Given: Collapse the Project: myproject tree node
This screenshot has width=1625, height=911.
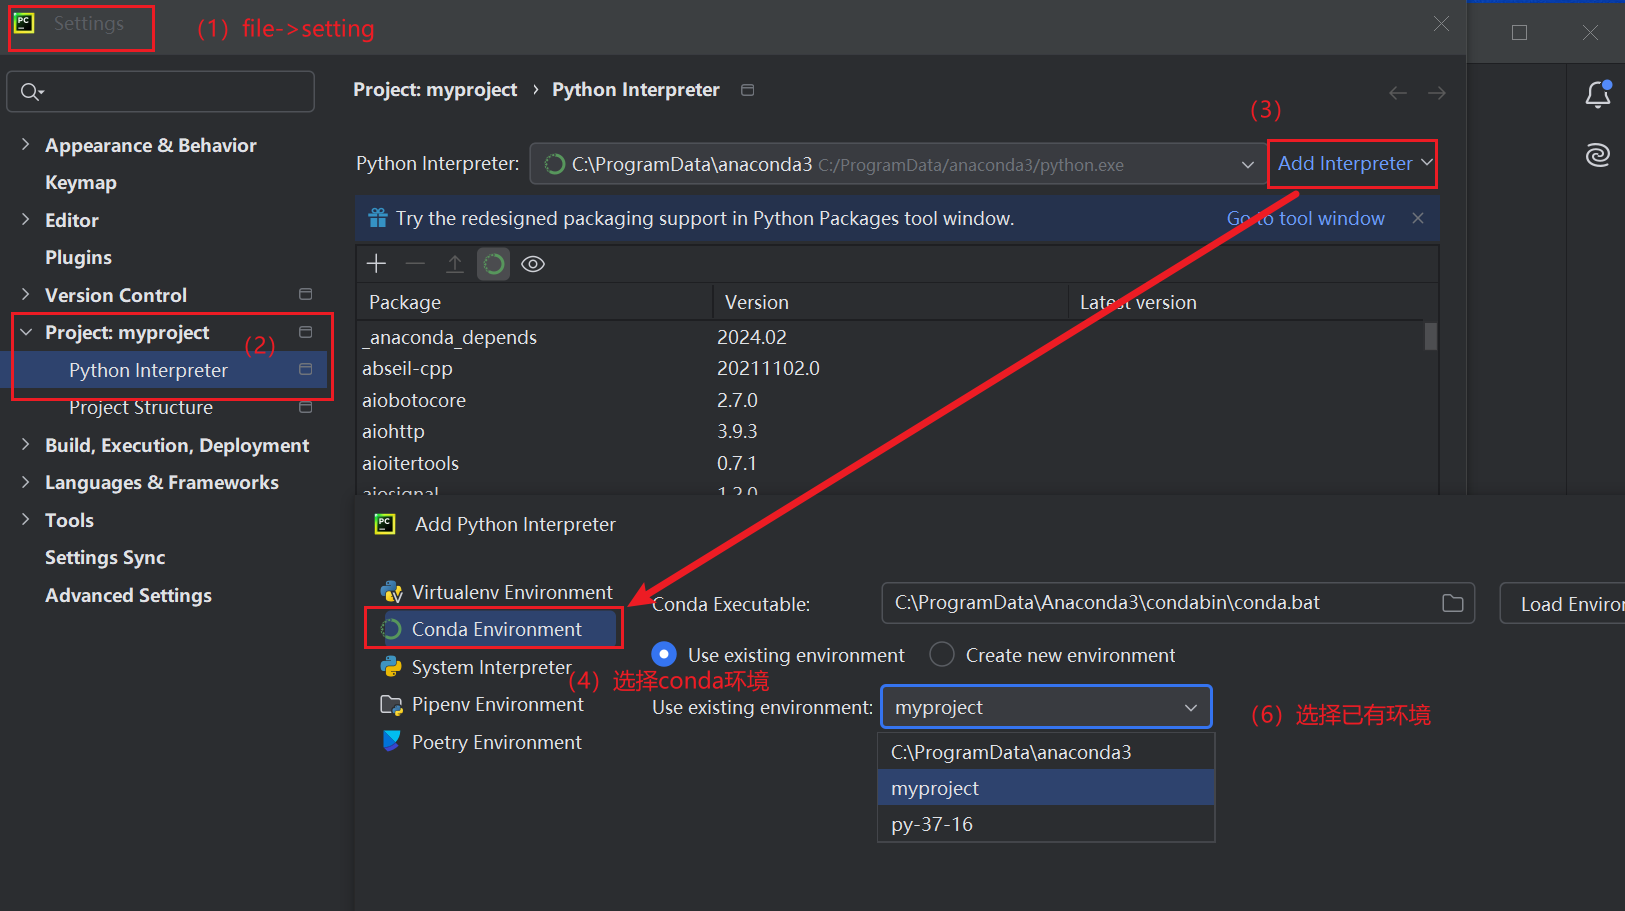Looking at the screenshot, I should click(x=25, y=332).
